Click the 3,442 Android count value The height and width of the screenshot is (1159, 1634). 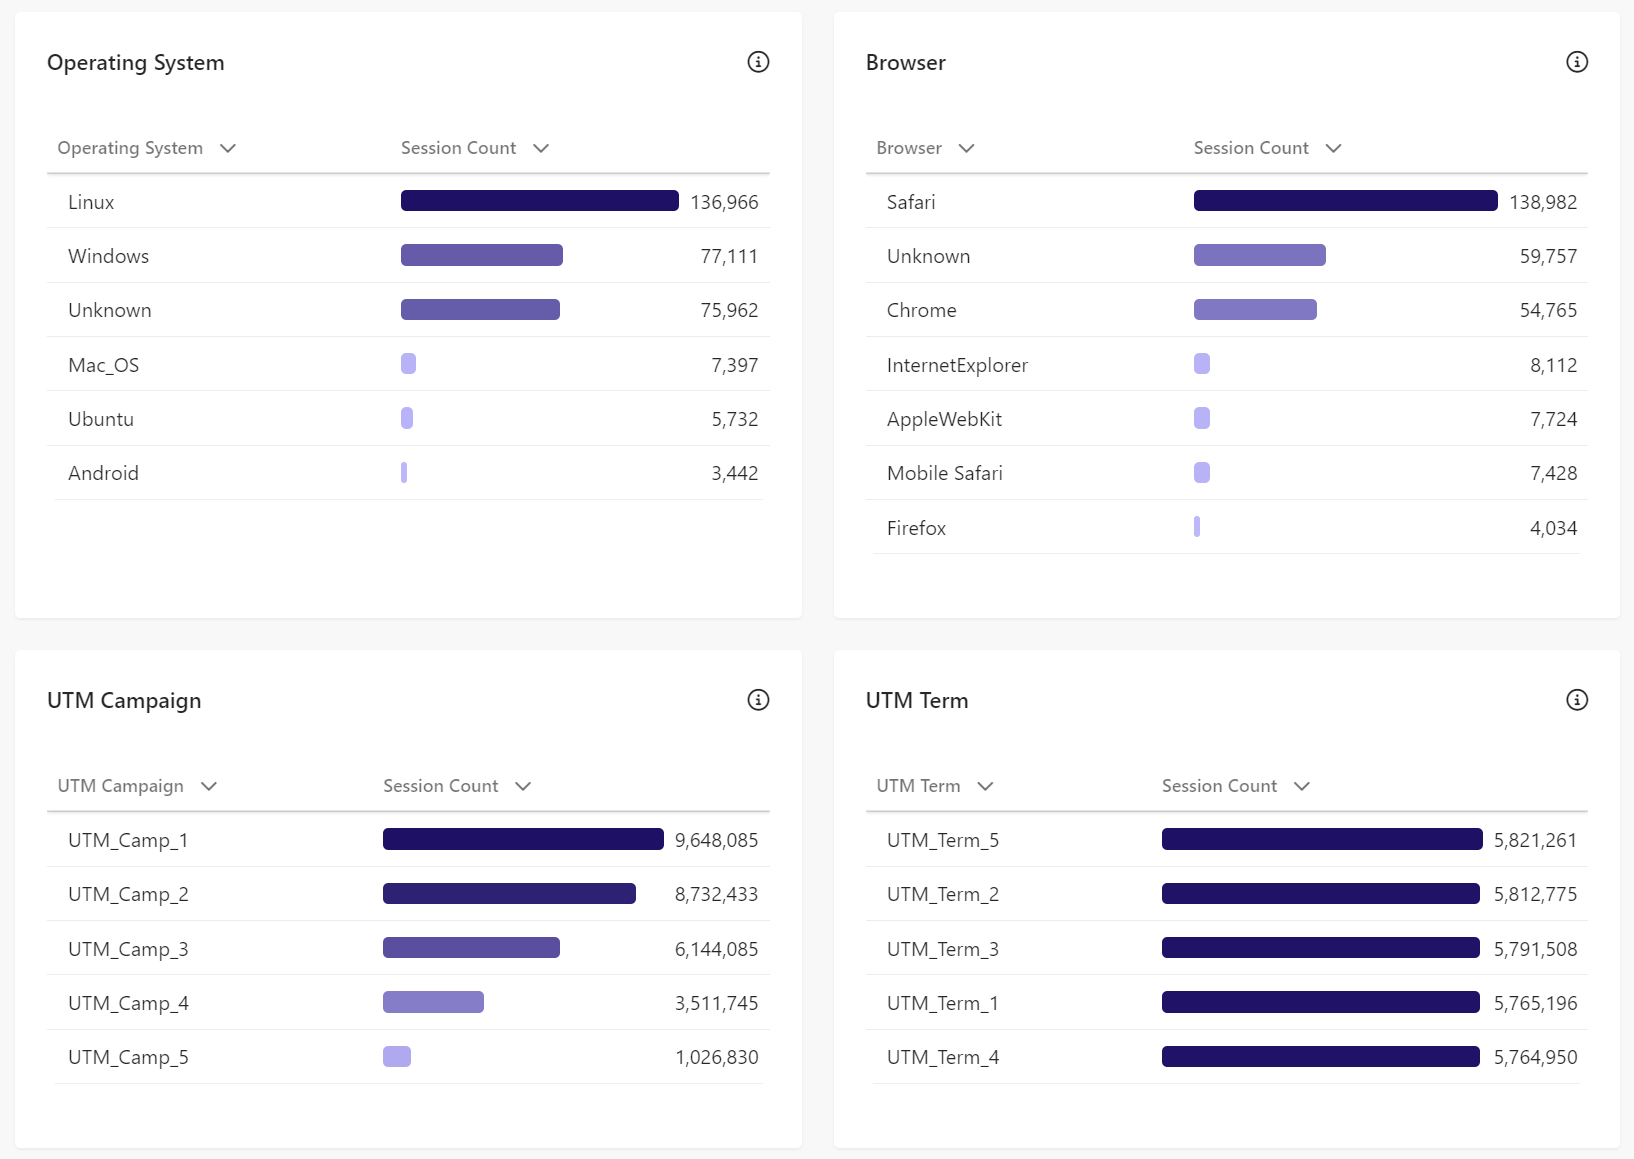(x=734, y=473)
